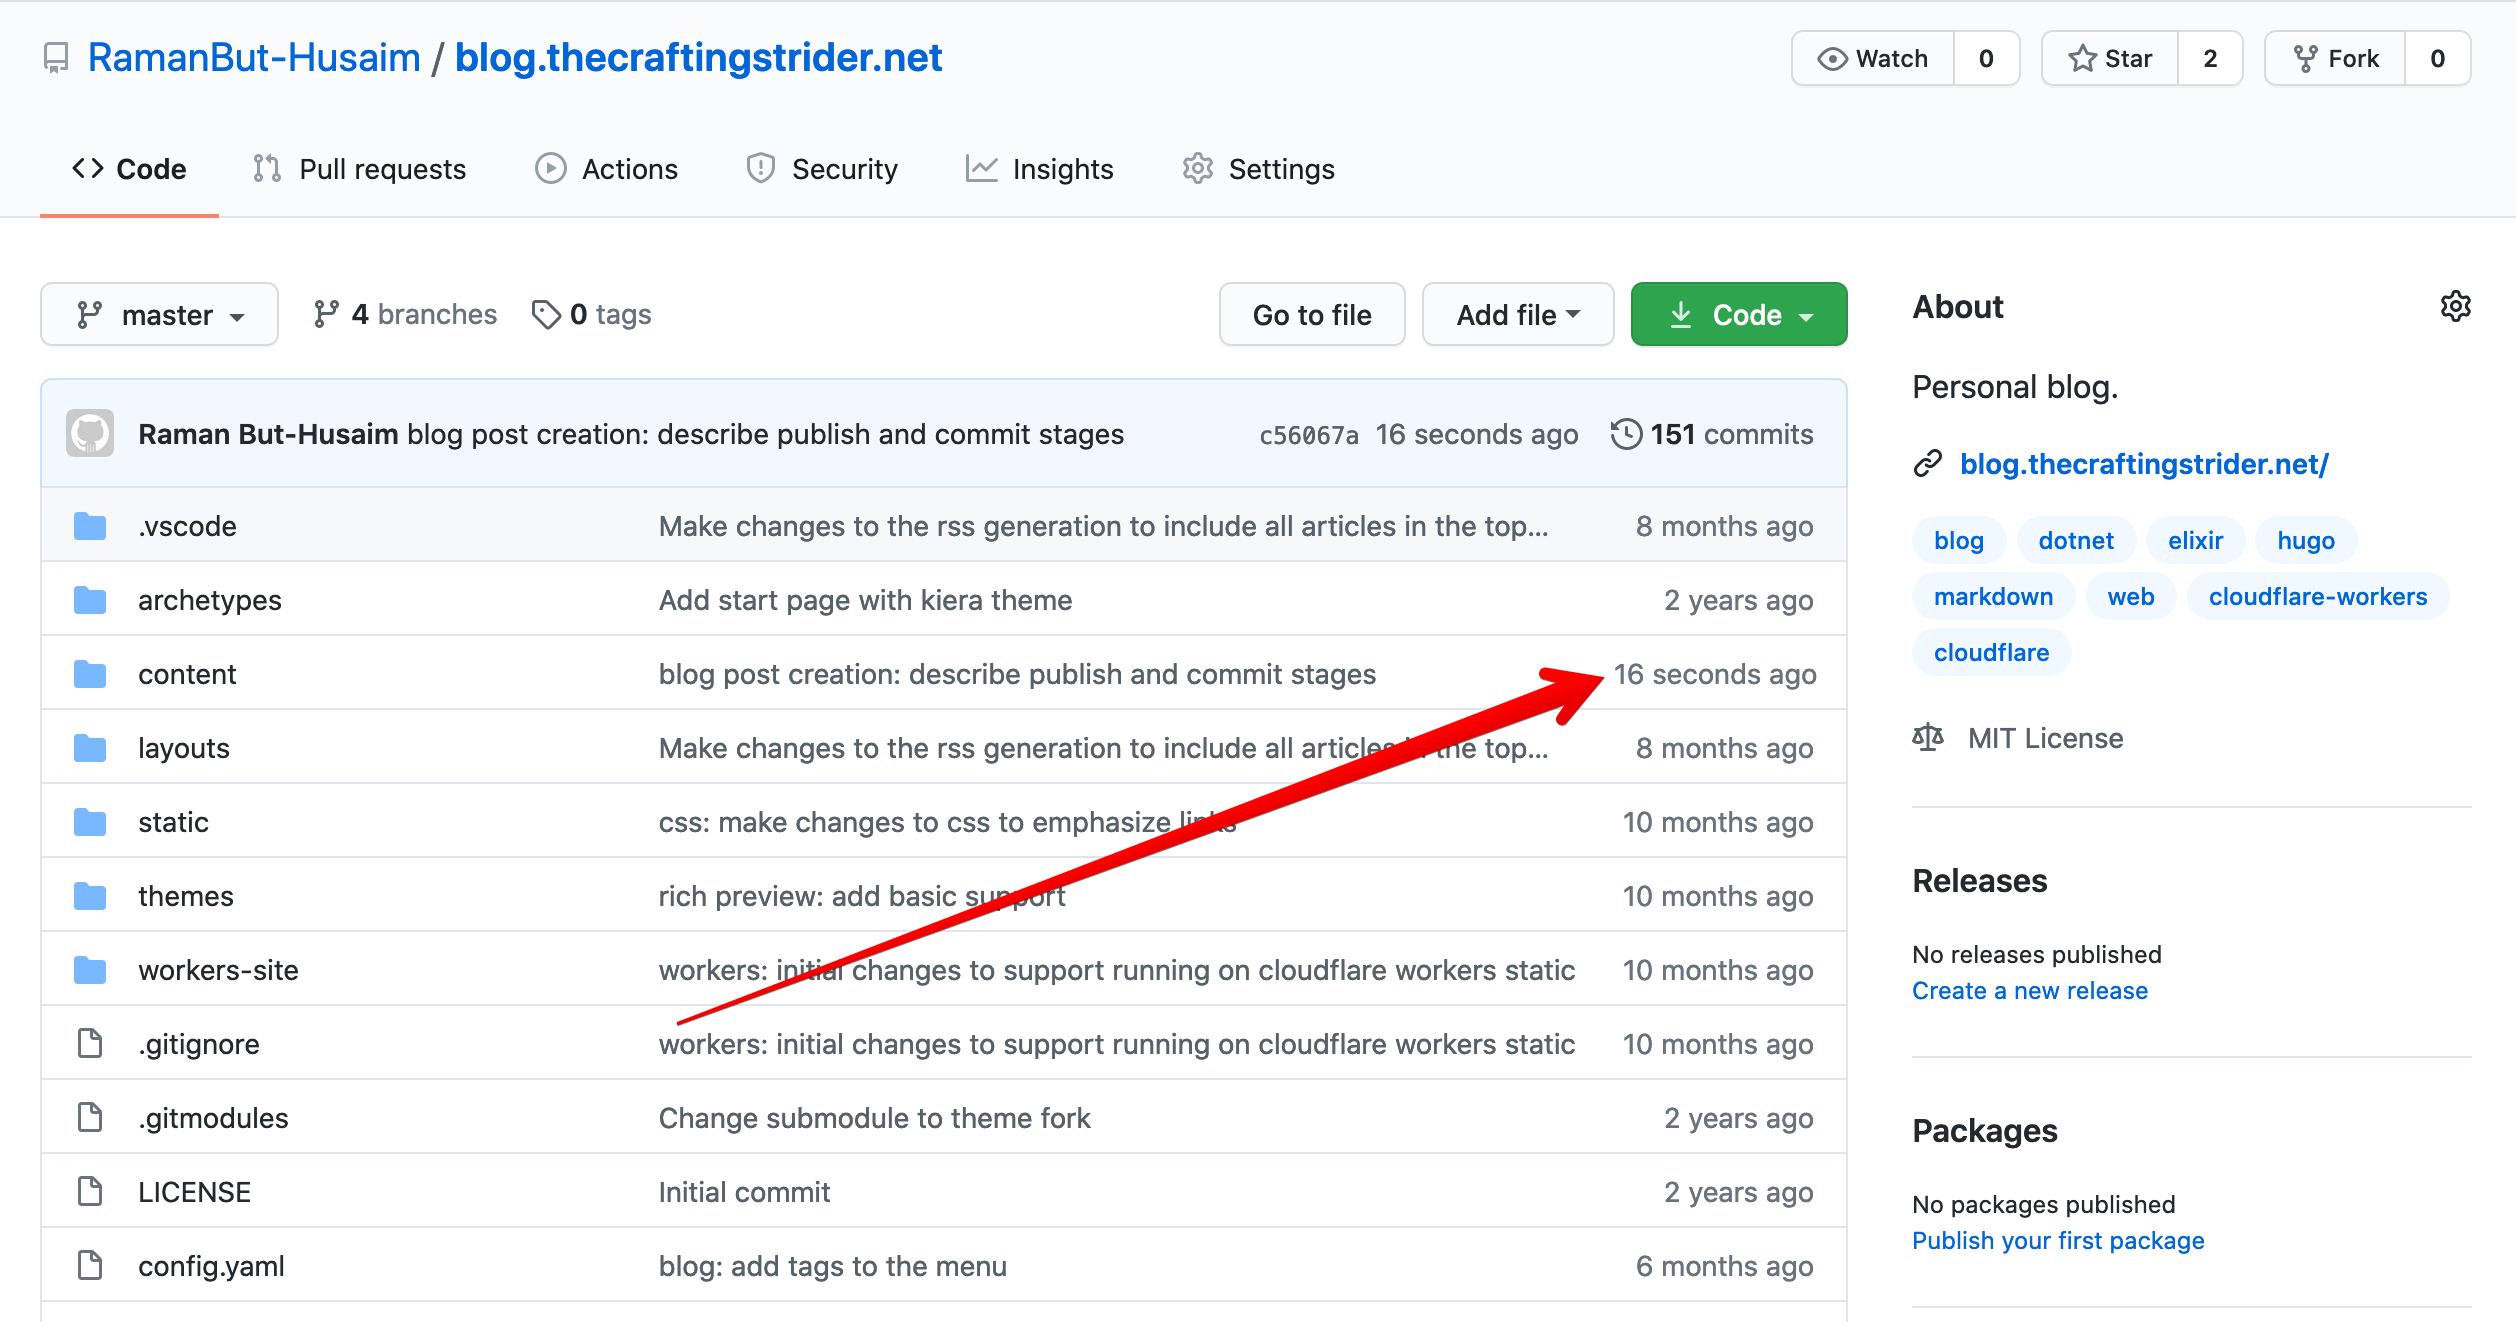Click the archetypes folder icon

pyautogui.click(x=90, y=600)
